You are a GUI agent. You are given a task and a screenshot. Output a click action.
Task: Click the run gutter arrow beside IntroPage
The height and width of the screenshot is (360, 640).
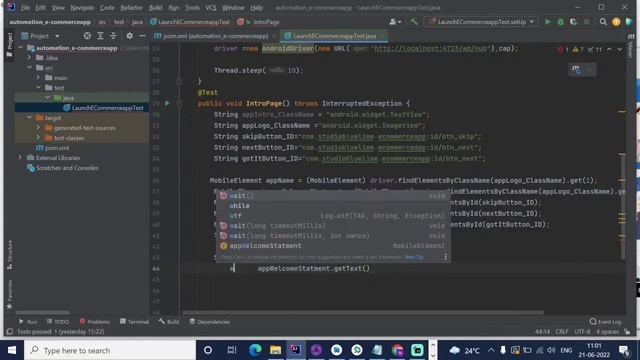point(167,103)
